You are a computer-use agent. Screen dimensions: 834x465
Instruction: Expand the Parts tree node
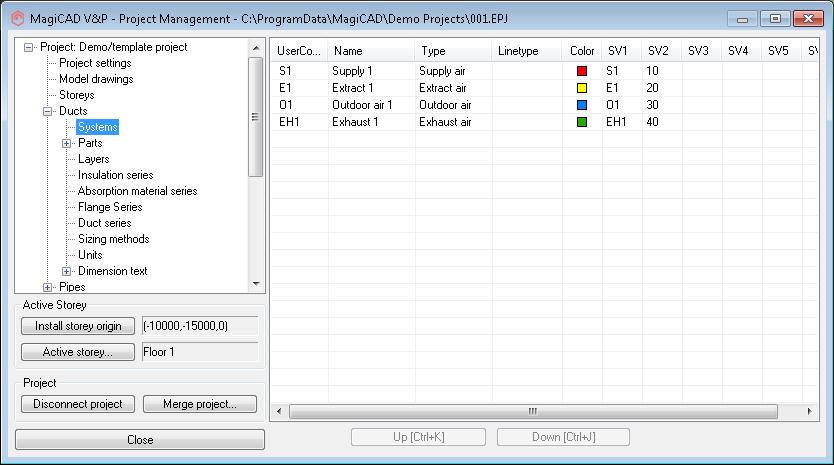[x=66, y=143]
